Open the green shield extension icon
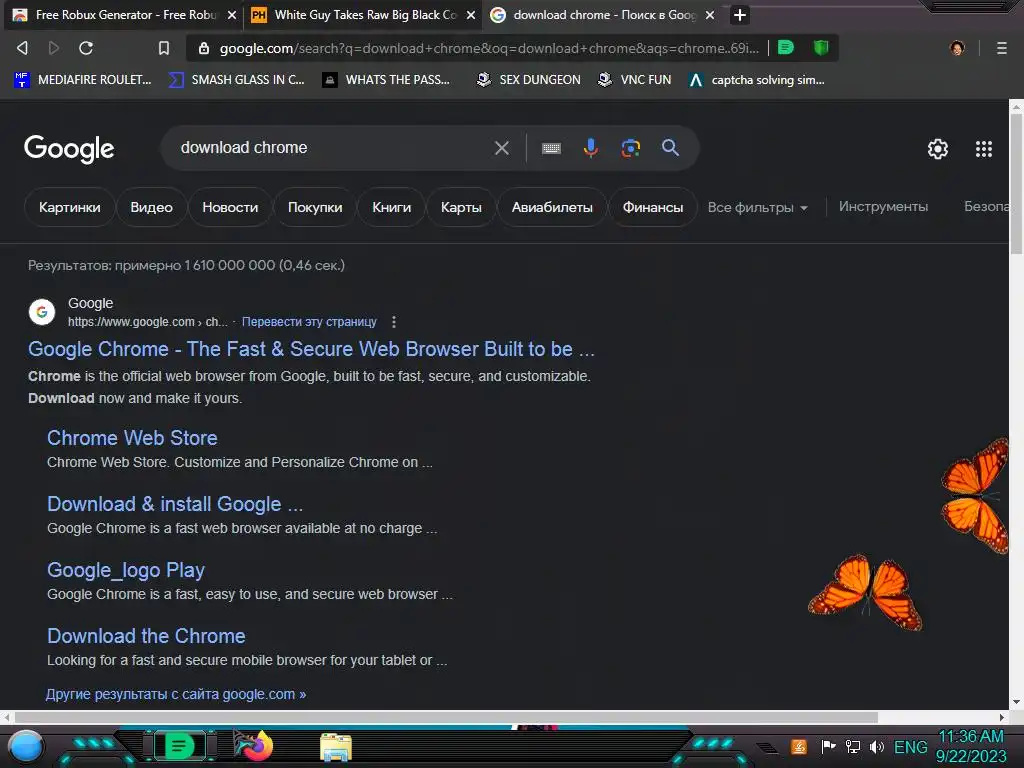This screenshot has height=768, width=1024. 821,48
